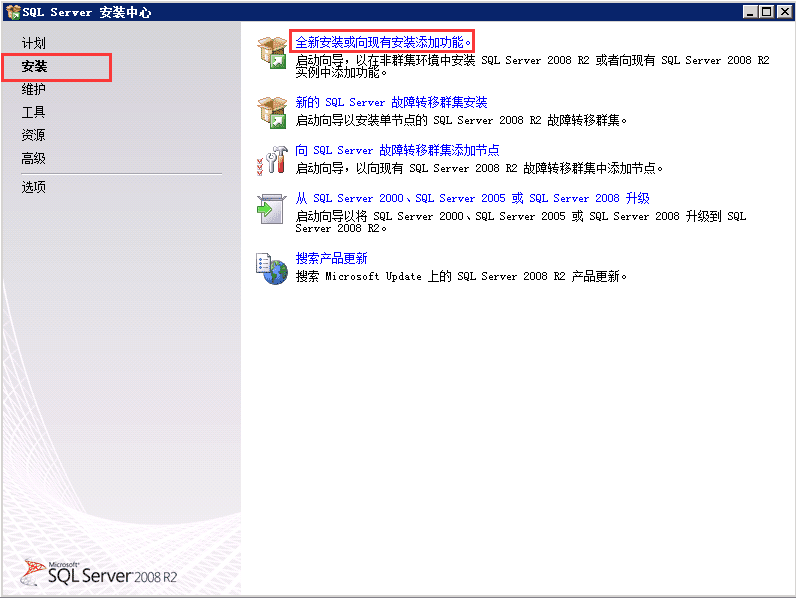The height and width of the screenshot is (598, 796).
Task: Click the tools icon beside 向 SQL Server 故障转移群集添加节点
Action: pos(273,160)
